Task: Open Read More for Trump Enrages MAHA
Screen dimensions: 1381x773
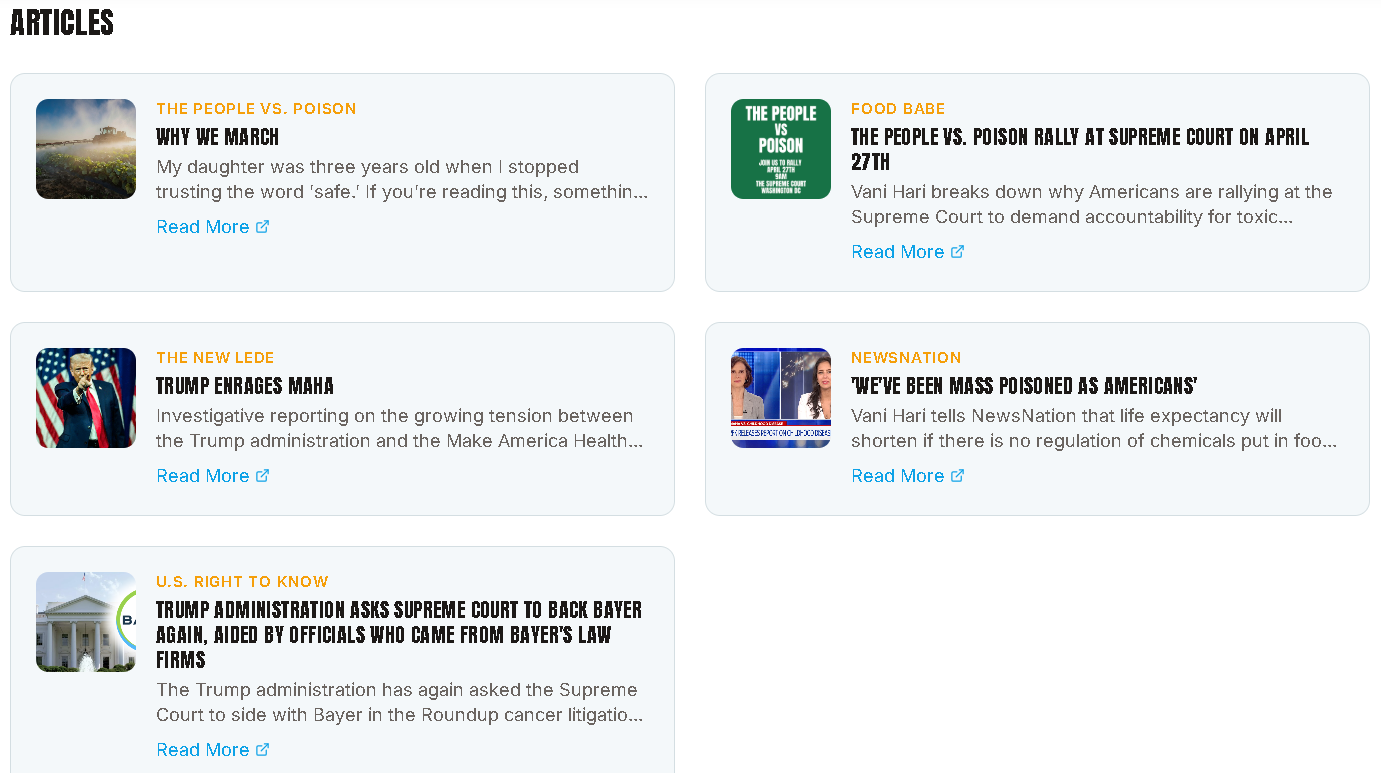Action: [x=203, y=476]
